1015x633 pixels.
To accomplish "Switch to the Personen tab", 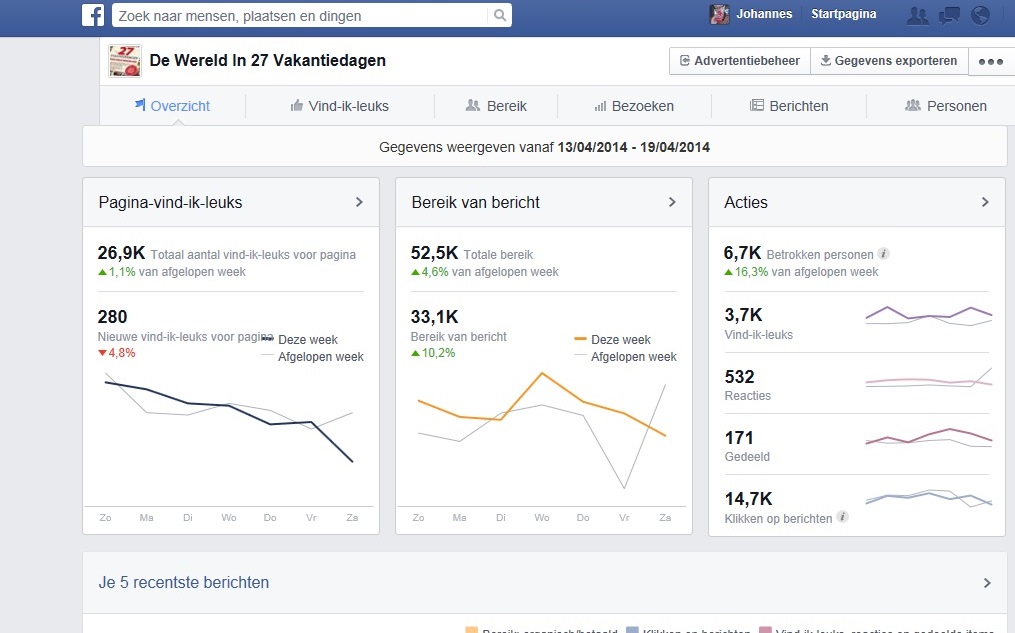I will (x=946, y=106).
